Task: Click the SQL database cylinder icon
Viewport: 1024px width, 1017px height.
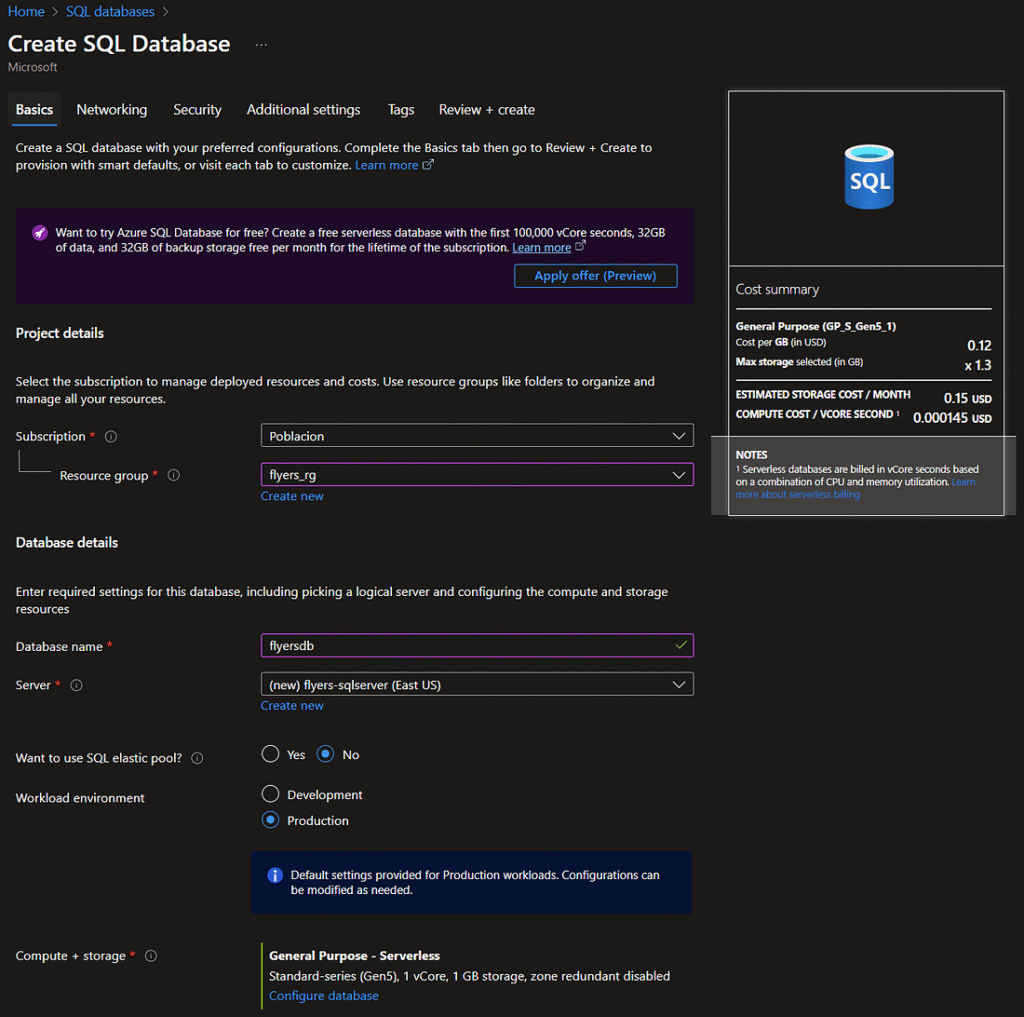Action: tap(869, 176)
